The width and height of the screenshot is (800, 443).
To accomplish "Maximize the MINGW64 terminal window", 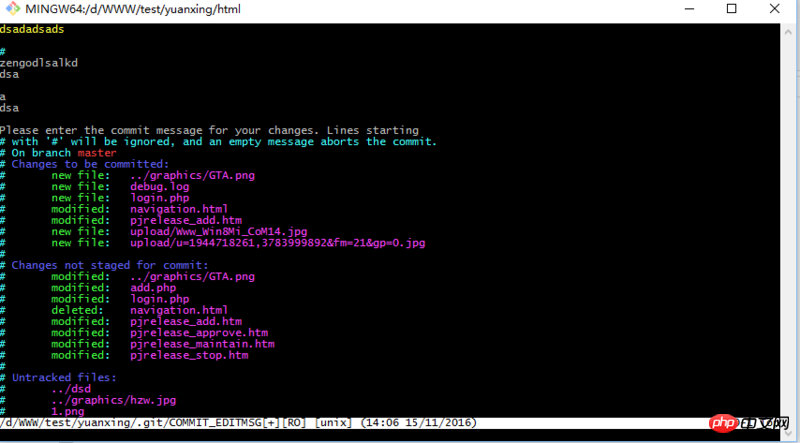I will click(x=732, y=9).
